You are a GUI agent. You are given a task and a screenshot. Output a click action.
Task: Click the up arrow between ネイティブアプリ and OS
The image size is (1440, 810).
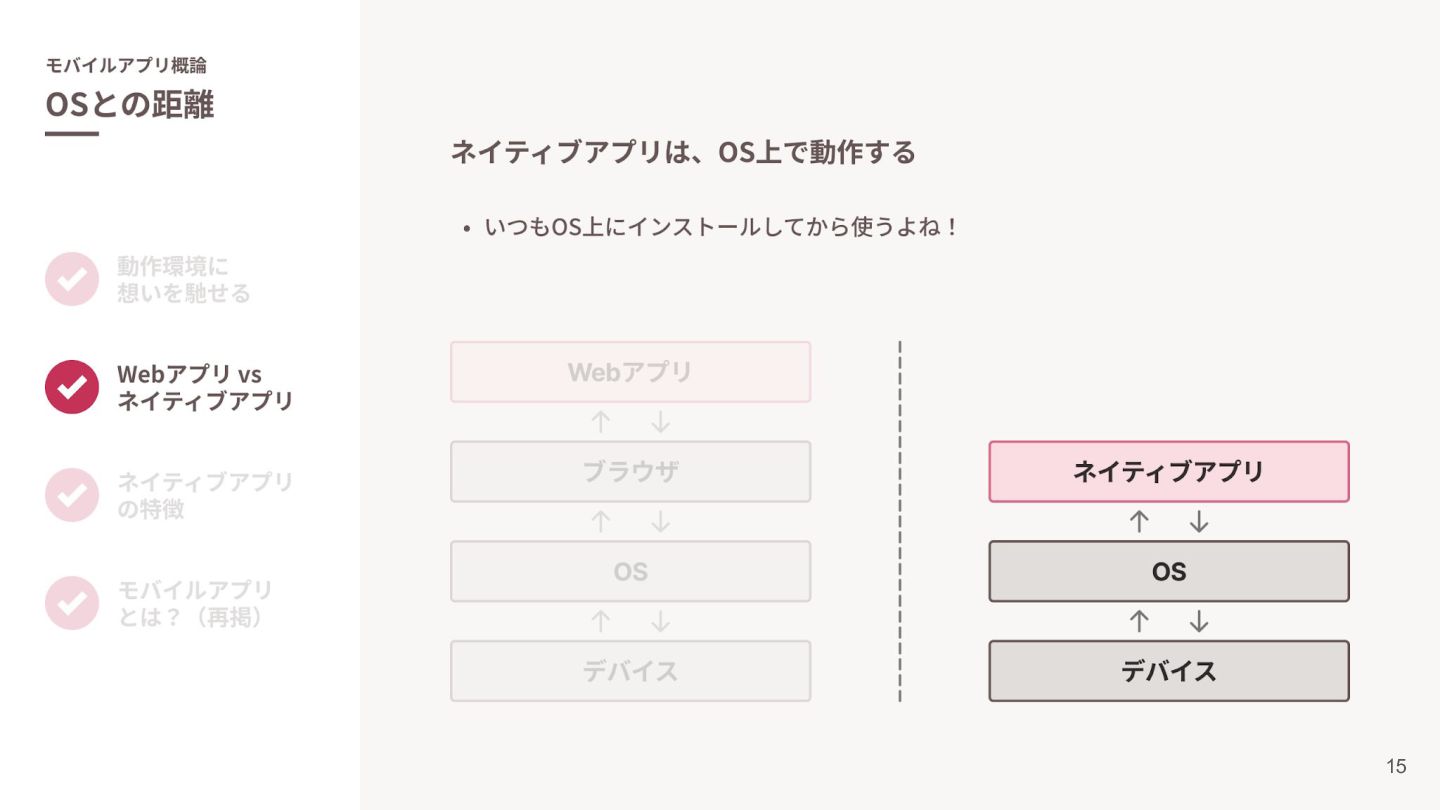[1139, 522]
